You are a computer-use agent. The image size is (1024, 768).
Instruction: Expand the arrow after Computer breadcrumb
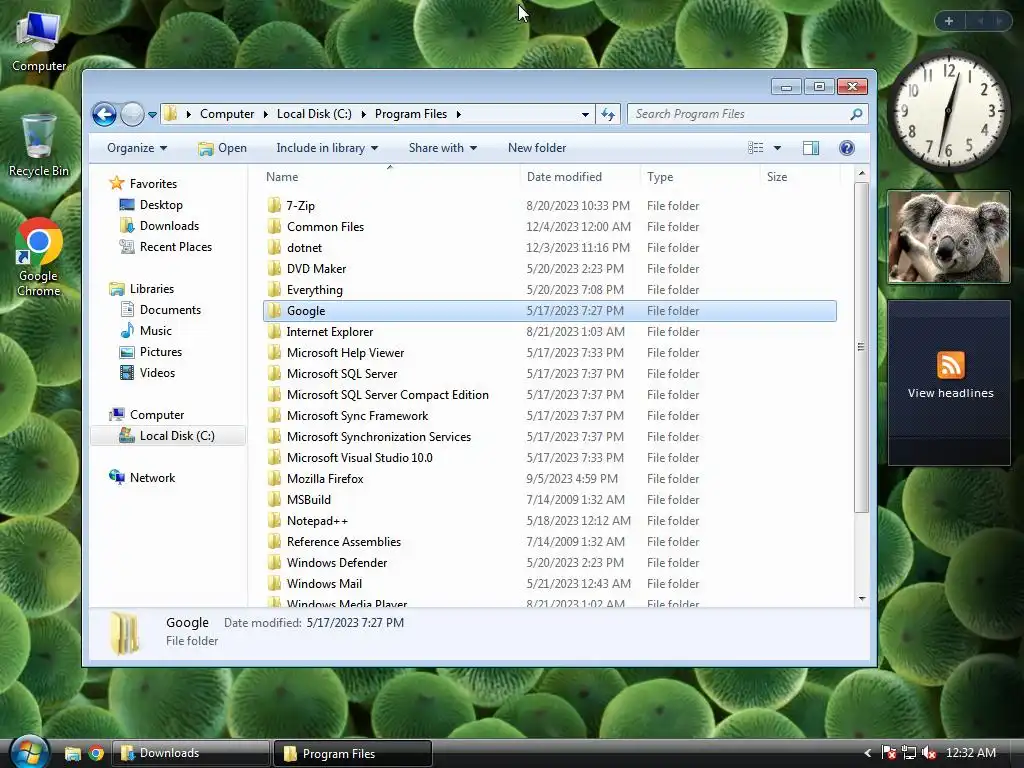(x=266, y=114)
